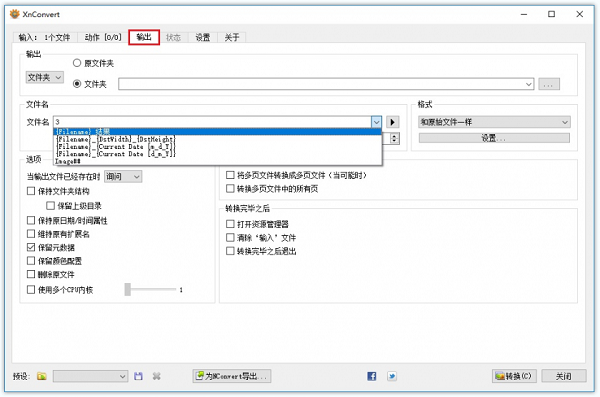The width and height of the screenshot is (600, 397).
Task: Select the 输出 tab
Action: click(144, 37)
